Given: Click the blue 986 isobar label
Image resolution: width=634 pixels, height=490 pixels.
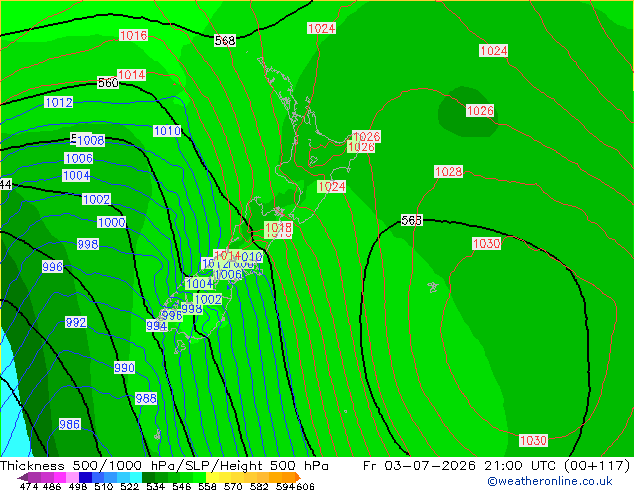Looking at the screenshot, I should tap(70, 424).
